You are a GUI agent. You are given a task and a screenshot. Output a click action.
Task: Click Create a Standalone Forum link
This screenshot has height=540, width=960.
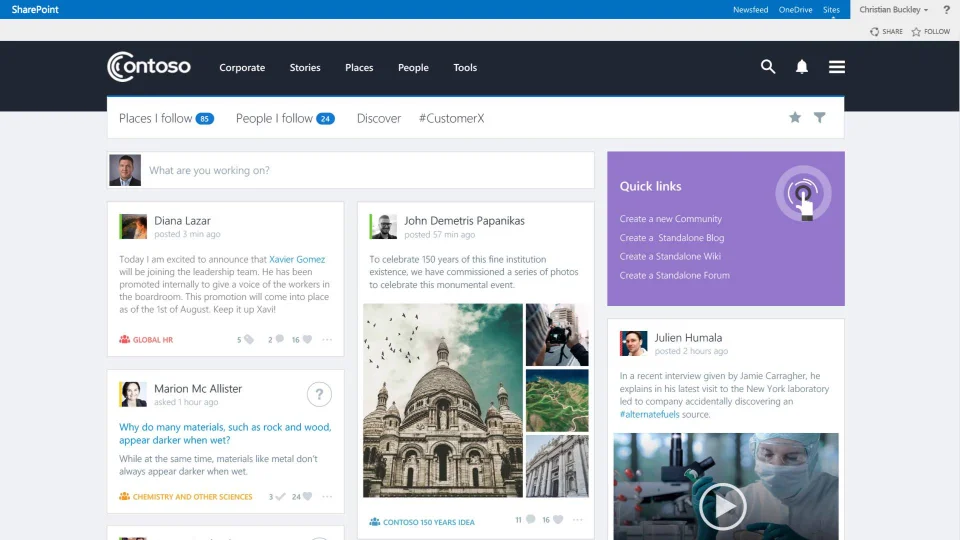pos(674,275)
